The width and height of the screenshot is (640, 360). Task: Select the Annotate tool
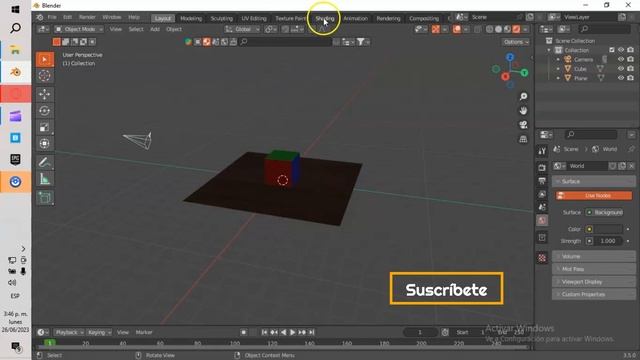(44, 162)
